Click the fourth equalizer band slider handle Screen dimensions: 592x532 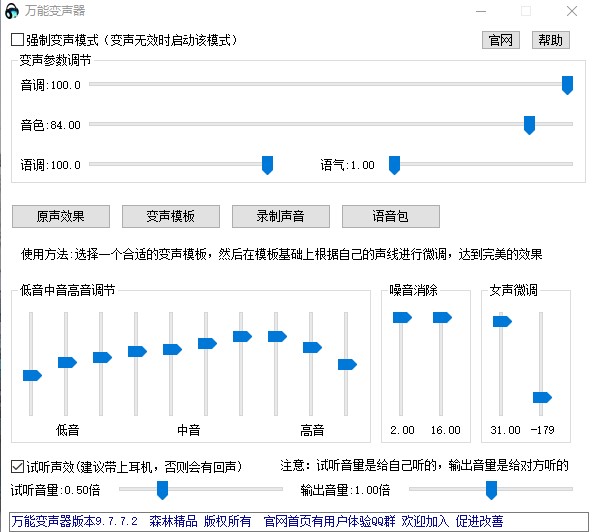pos(137,352)
